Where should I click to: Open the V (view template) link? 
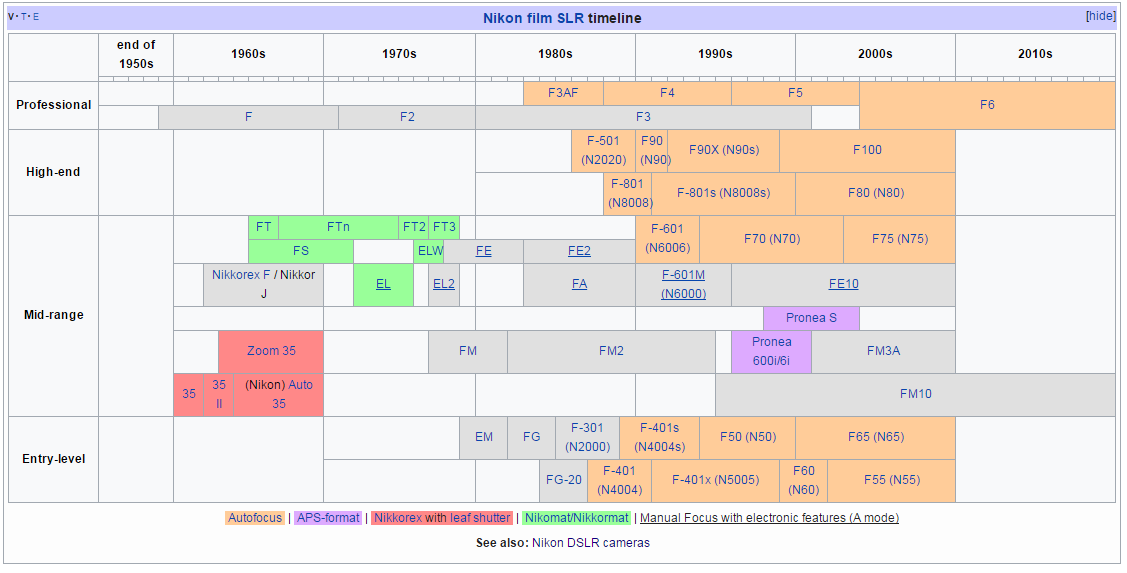[11, 17]
